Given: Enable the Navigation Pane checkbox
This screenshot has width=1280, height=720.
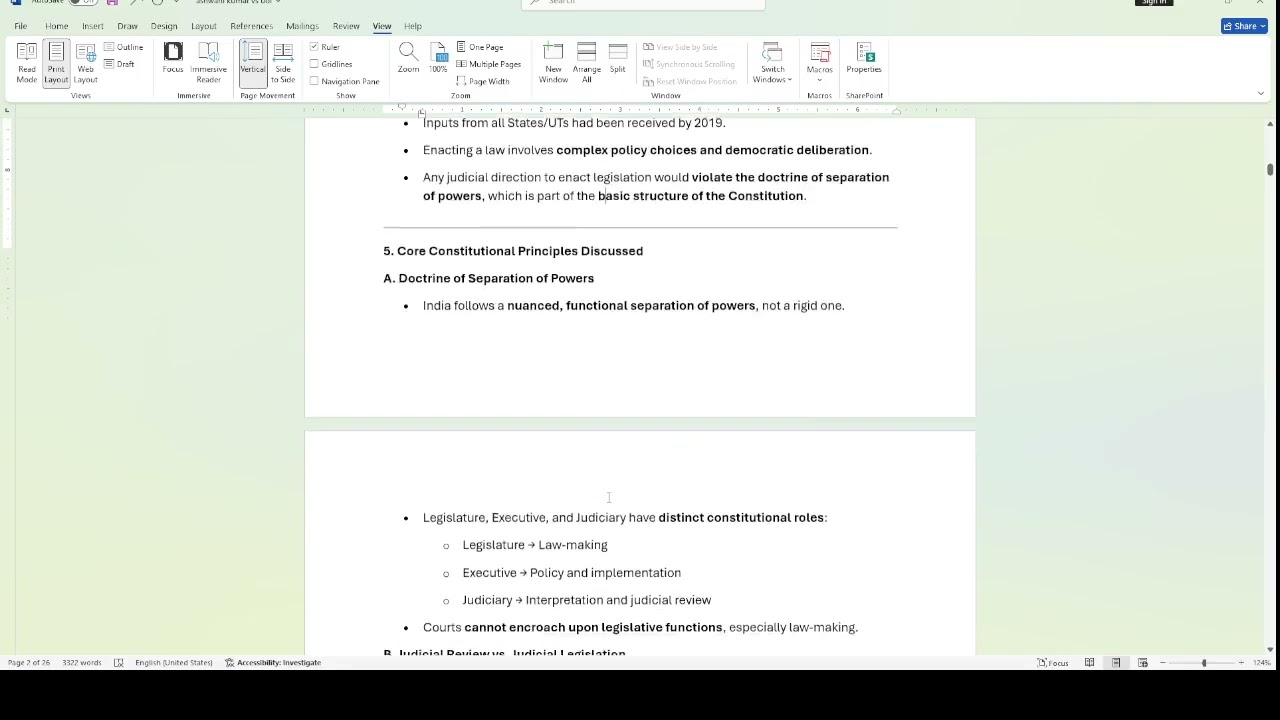Looking at the screenshot, I should point(314,81).
